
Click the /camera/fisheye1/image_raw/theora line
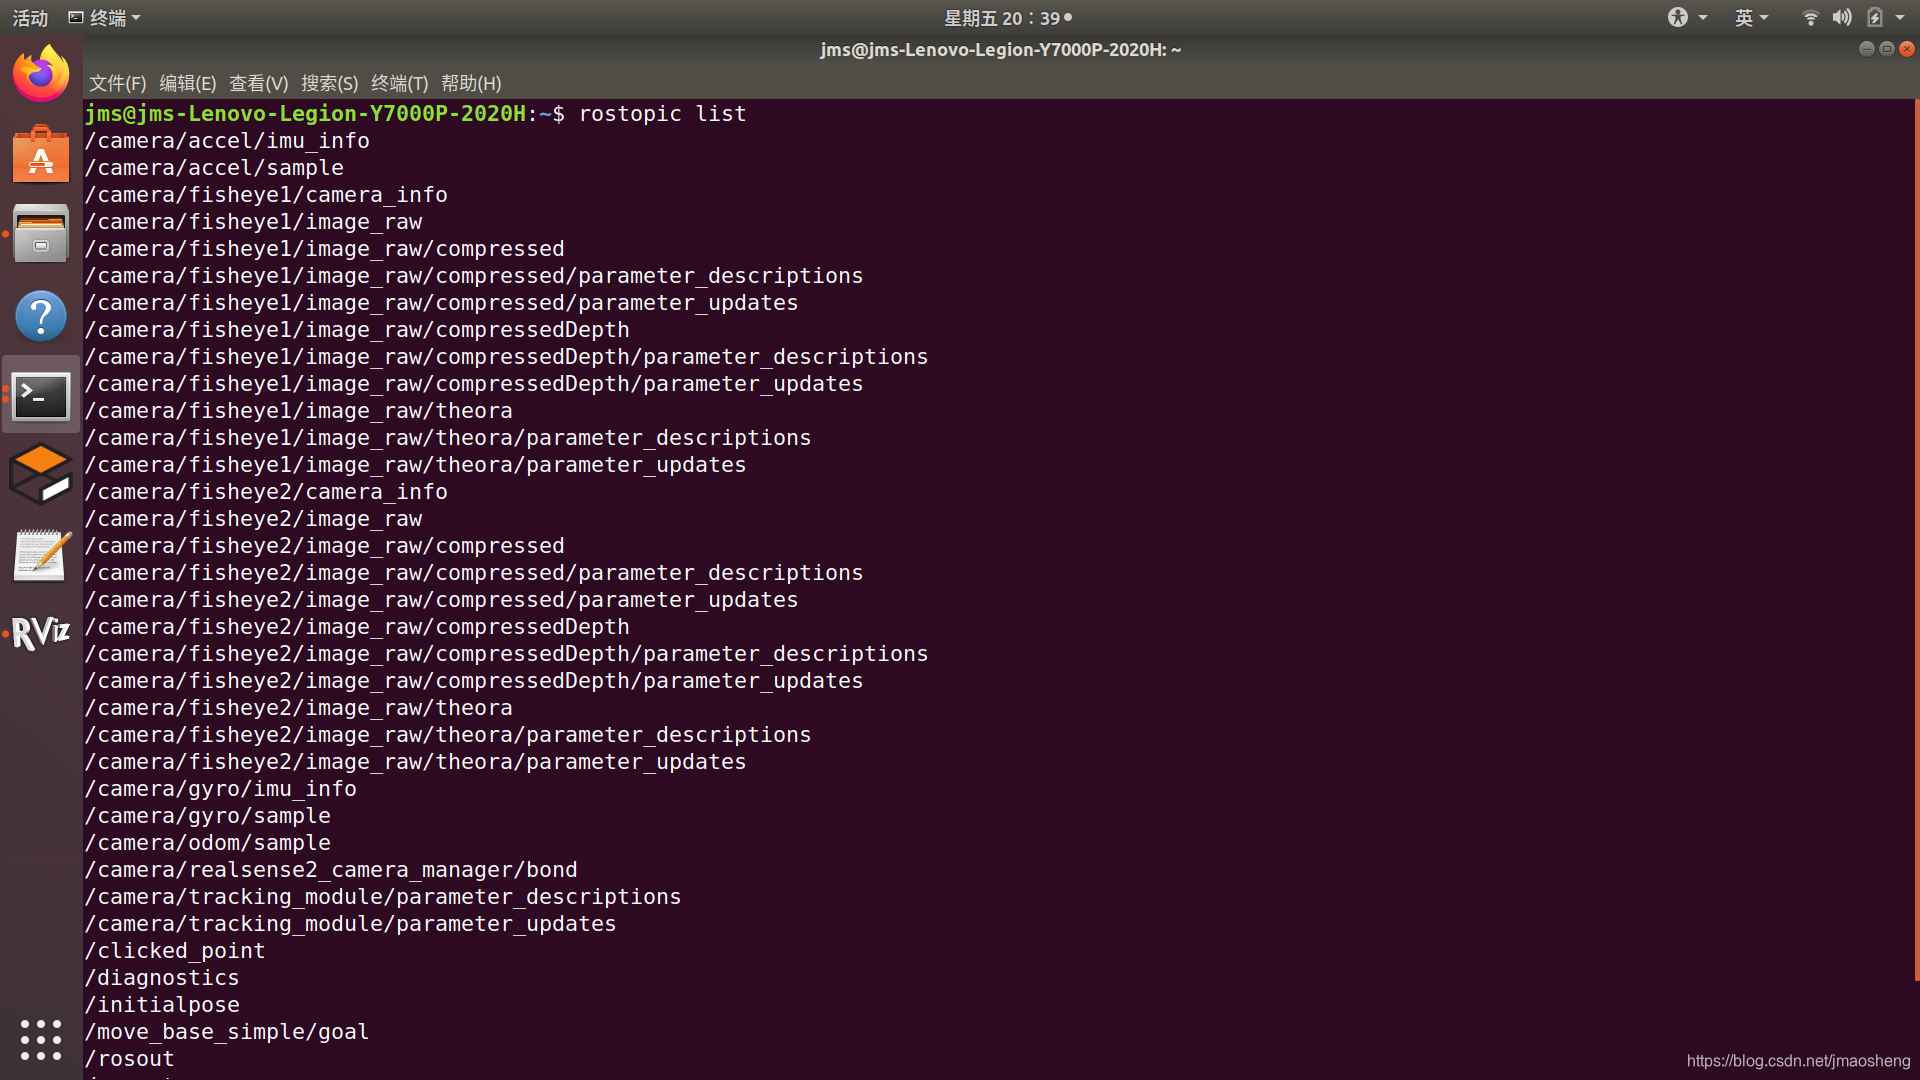click(x=298, y=410)
